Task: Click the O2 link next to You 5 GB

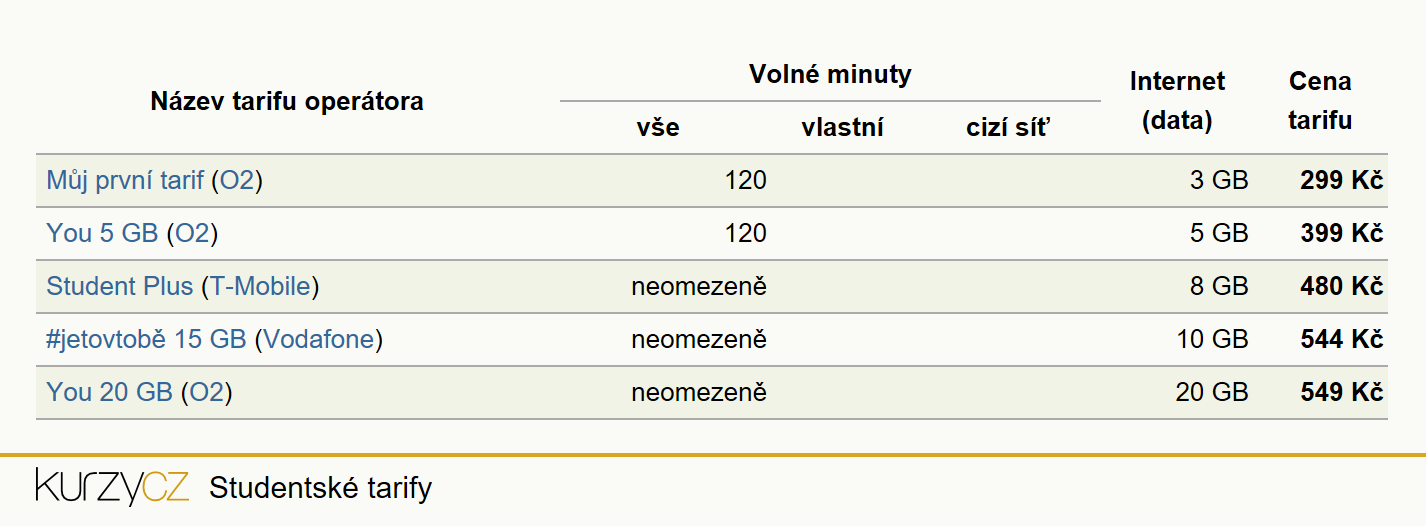Action: tap(192, 234)
